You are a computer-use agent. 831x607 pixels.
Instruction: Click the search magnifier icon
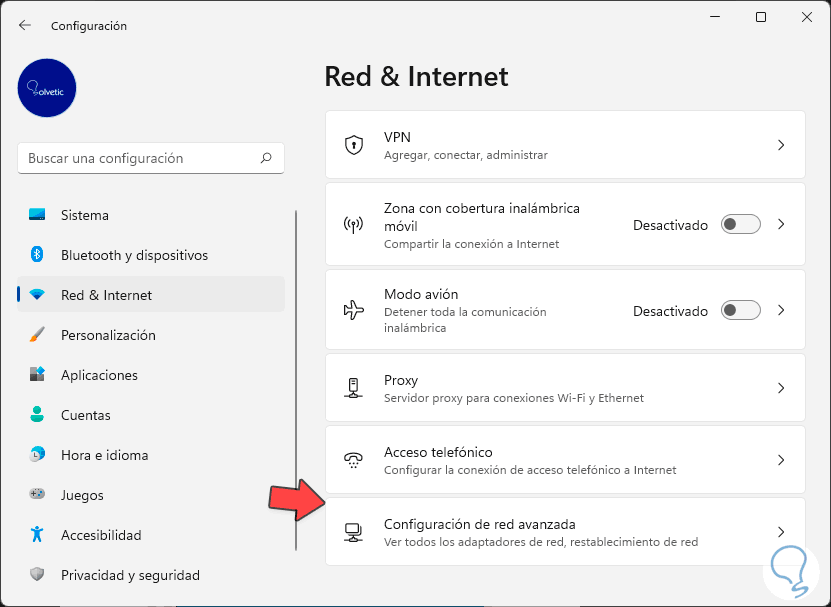(266, 158)
